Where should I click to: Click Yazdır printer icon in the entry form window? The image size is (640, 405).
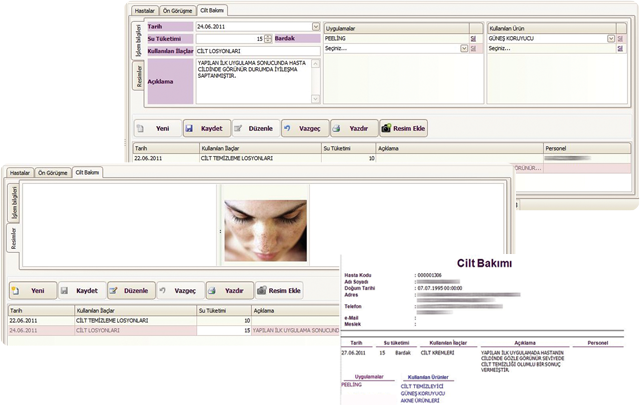(x=338, y=130)
